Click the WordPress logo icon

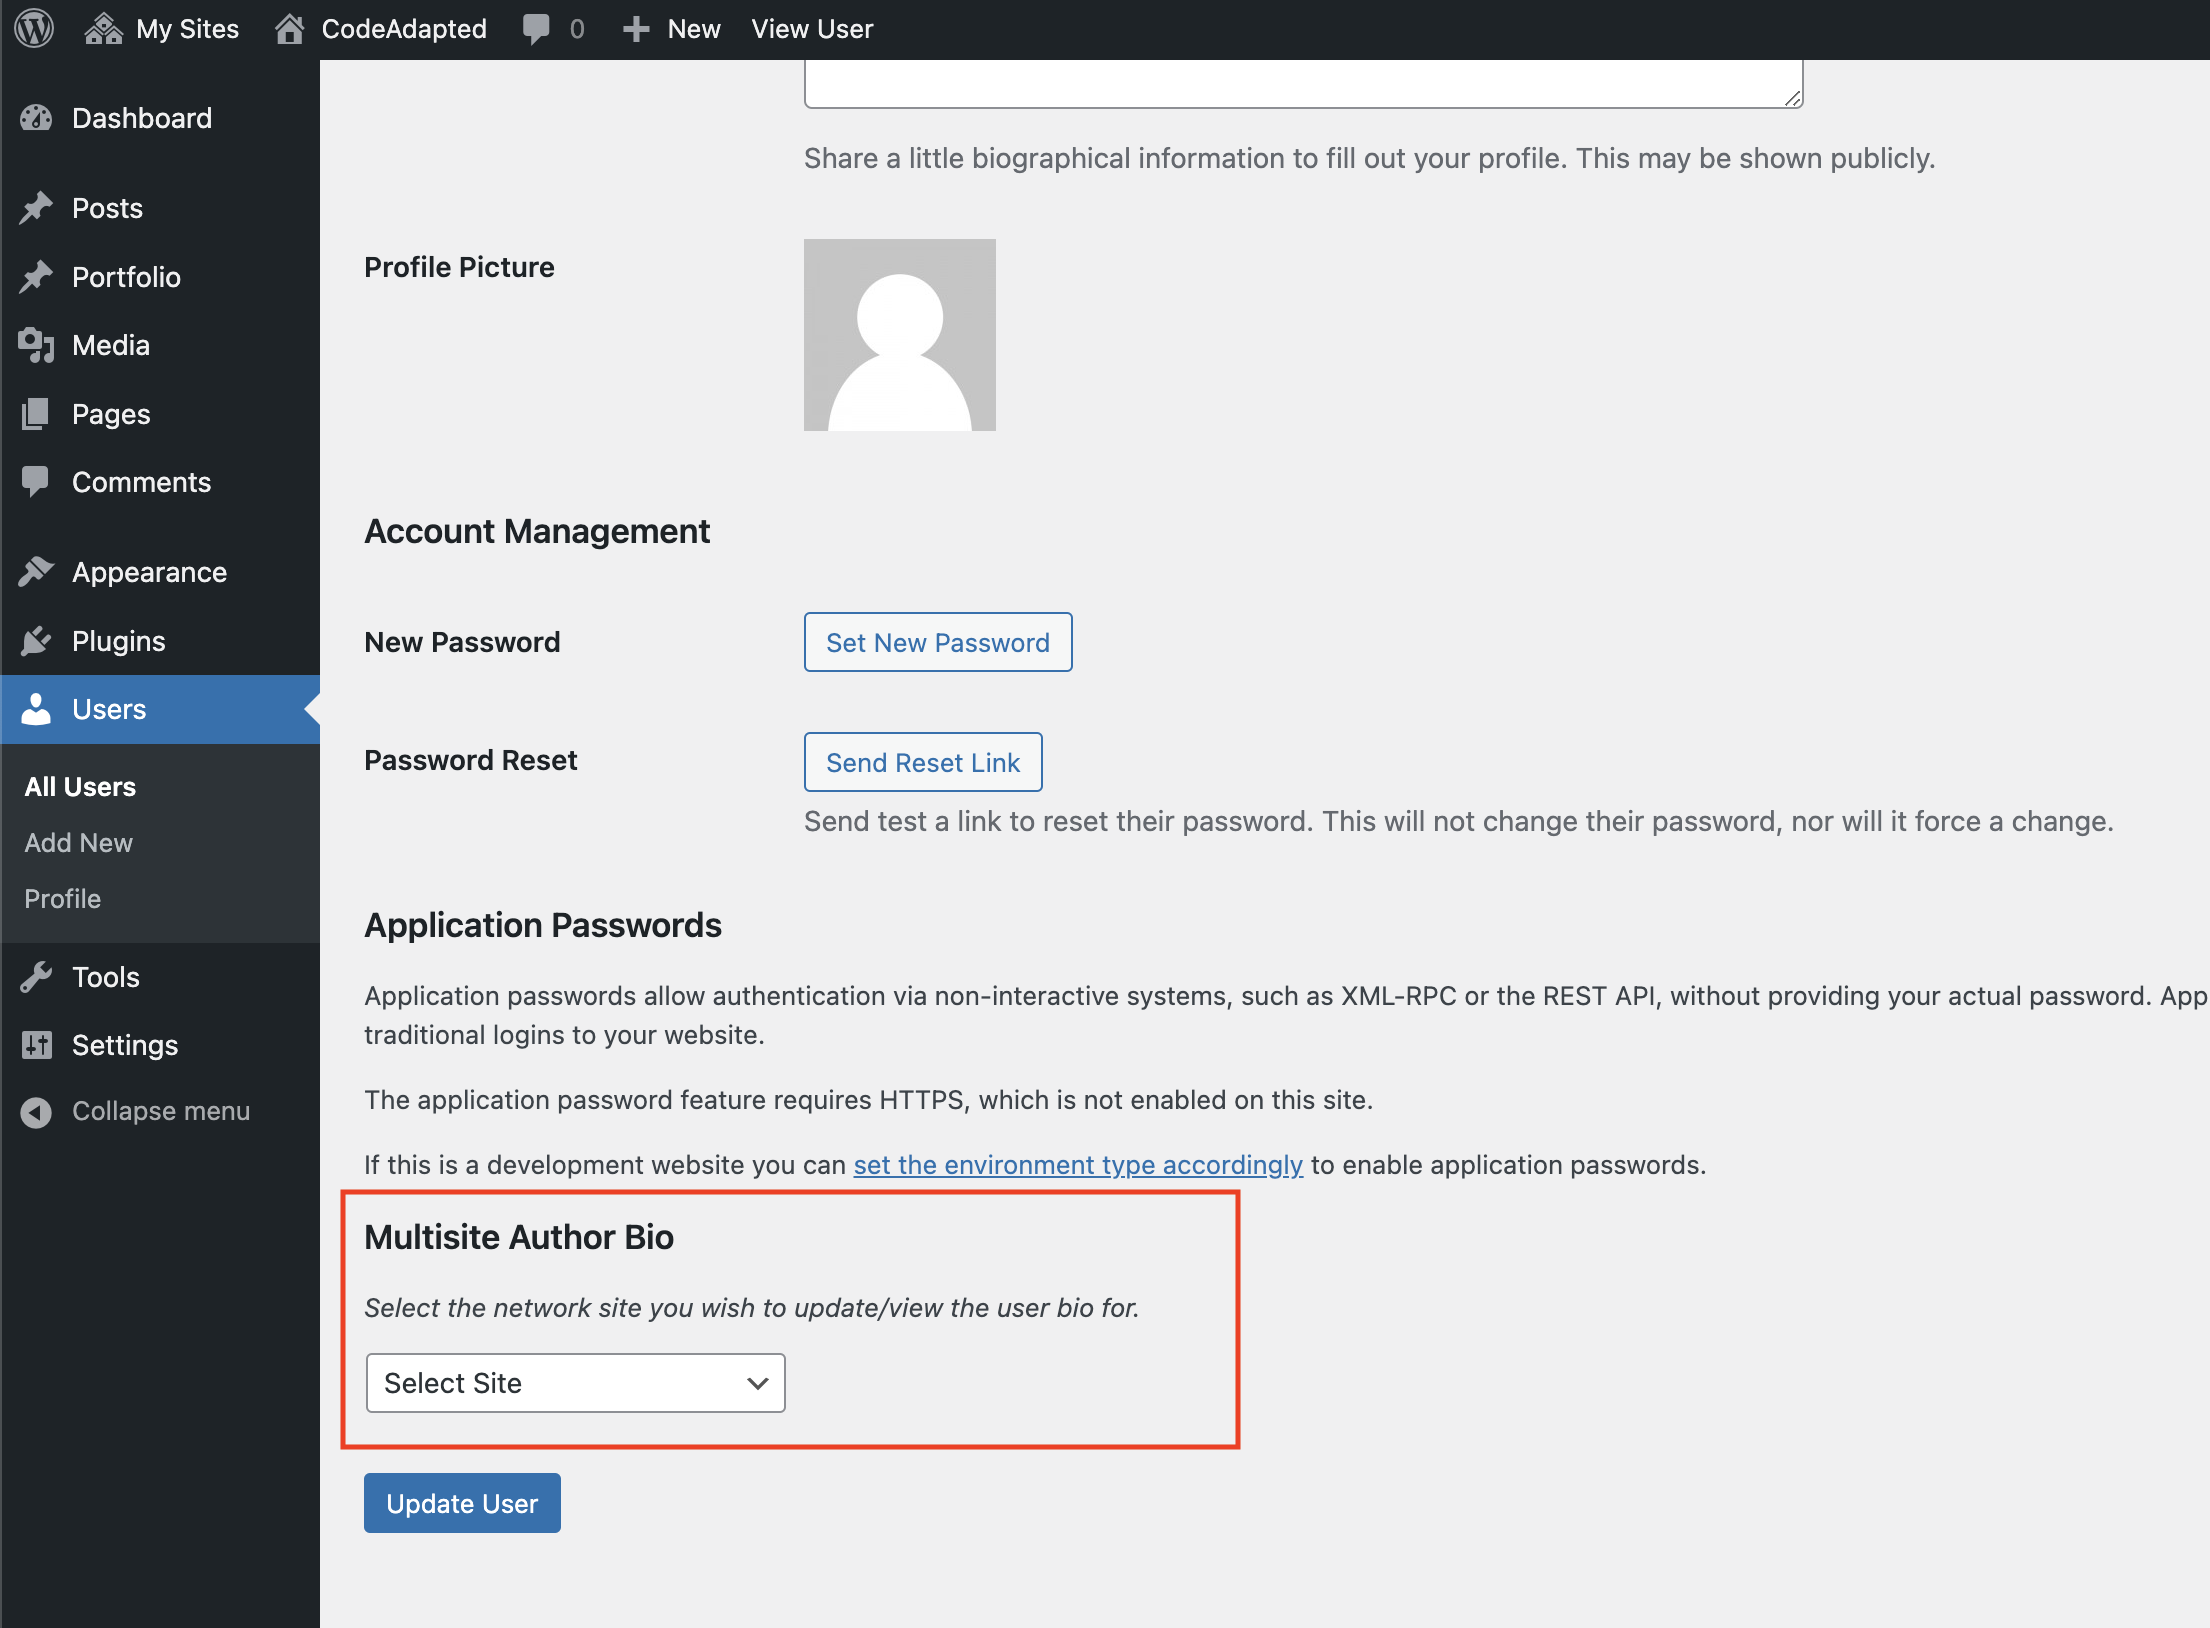click(x=34, y=28)
